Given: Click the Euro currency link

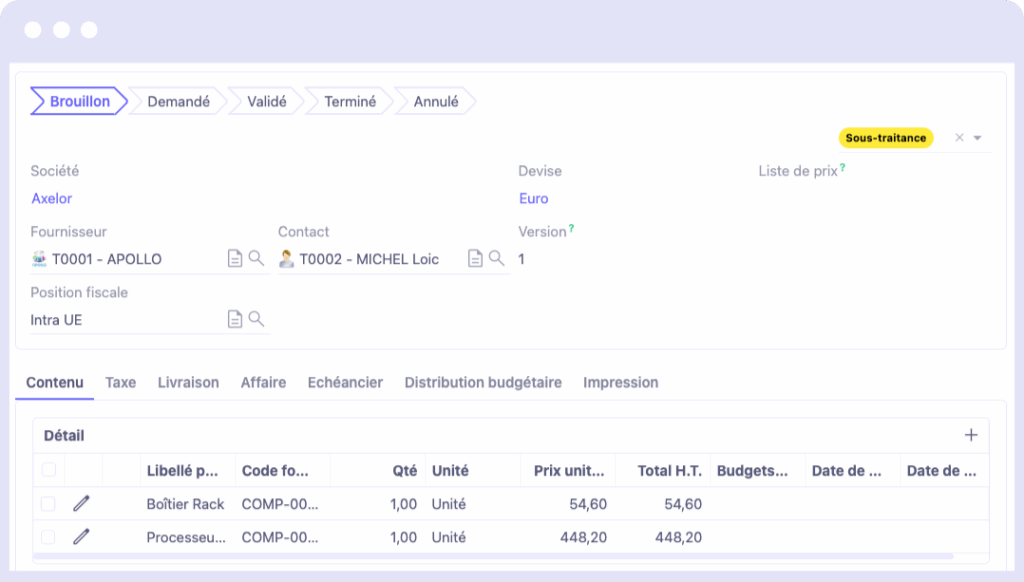Looking at the screenshot, I should click(534, 199).
